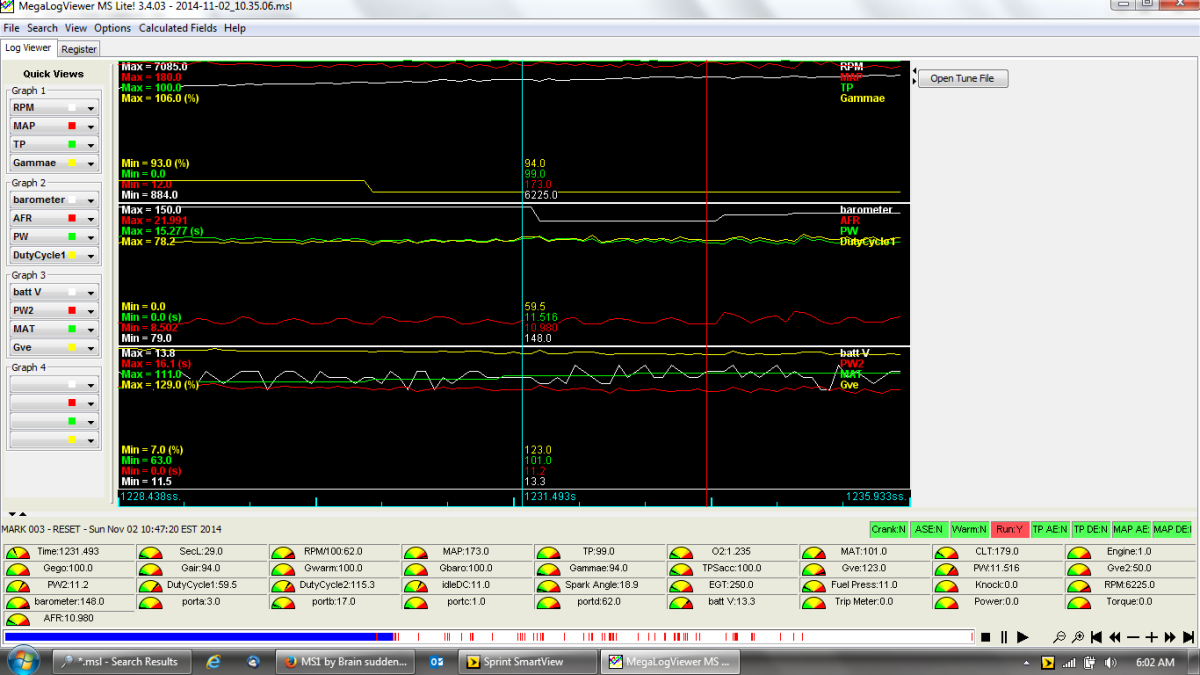Pause the log playback
1200x675 pixels.
pyautogui.click(x=1003, y=637)
